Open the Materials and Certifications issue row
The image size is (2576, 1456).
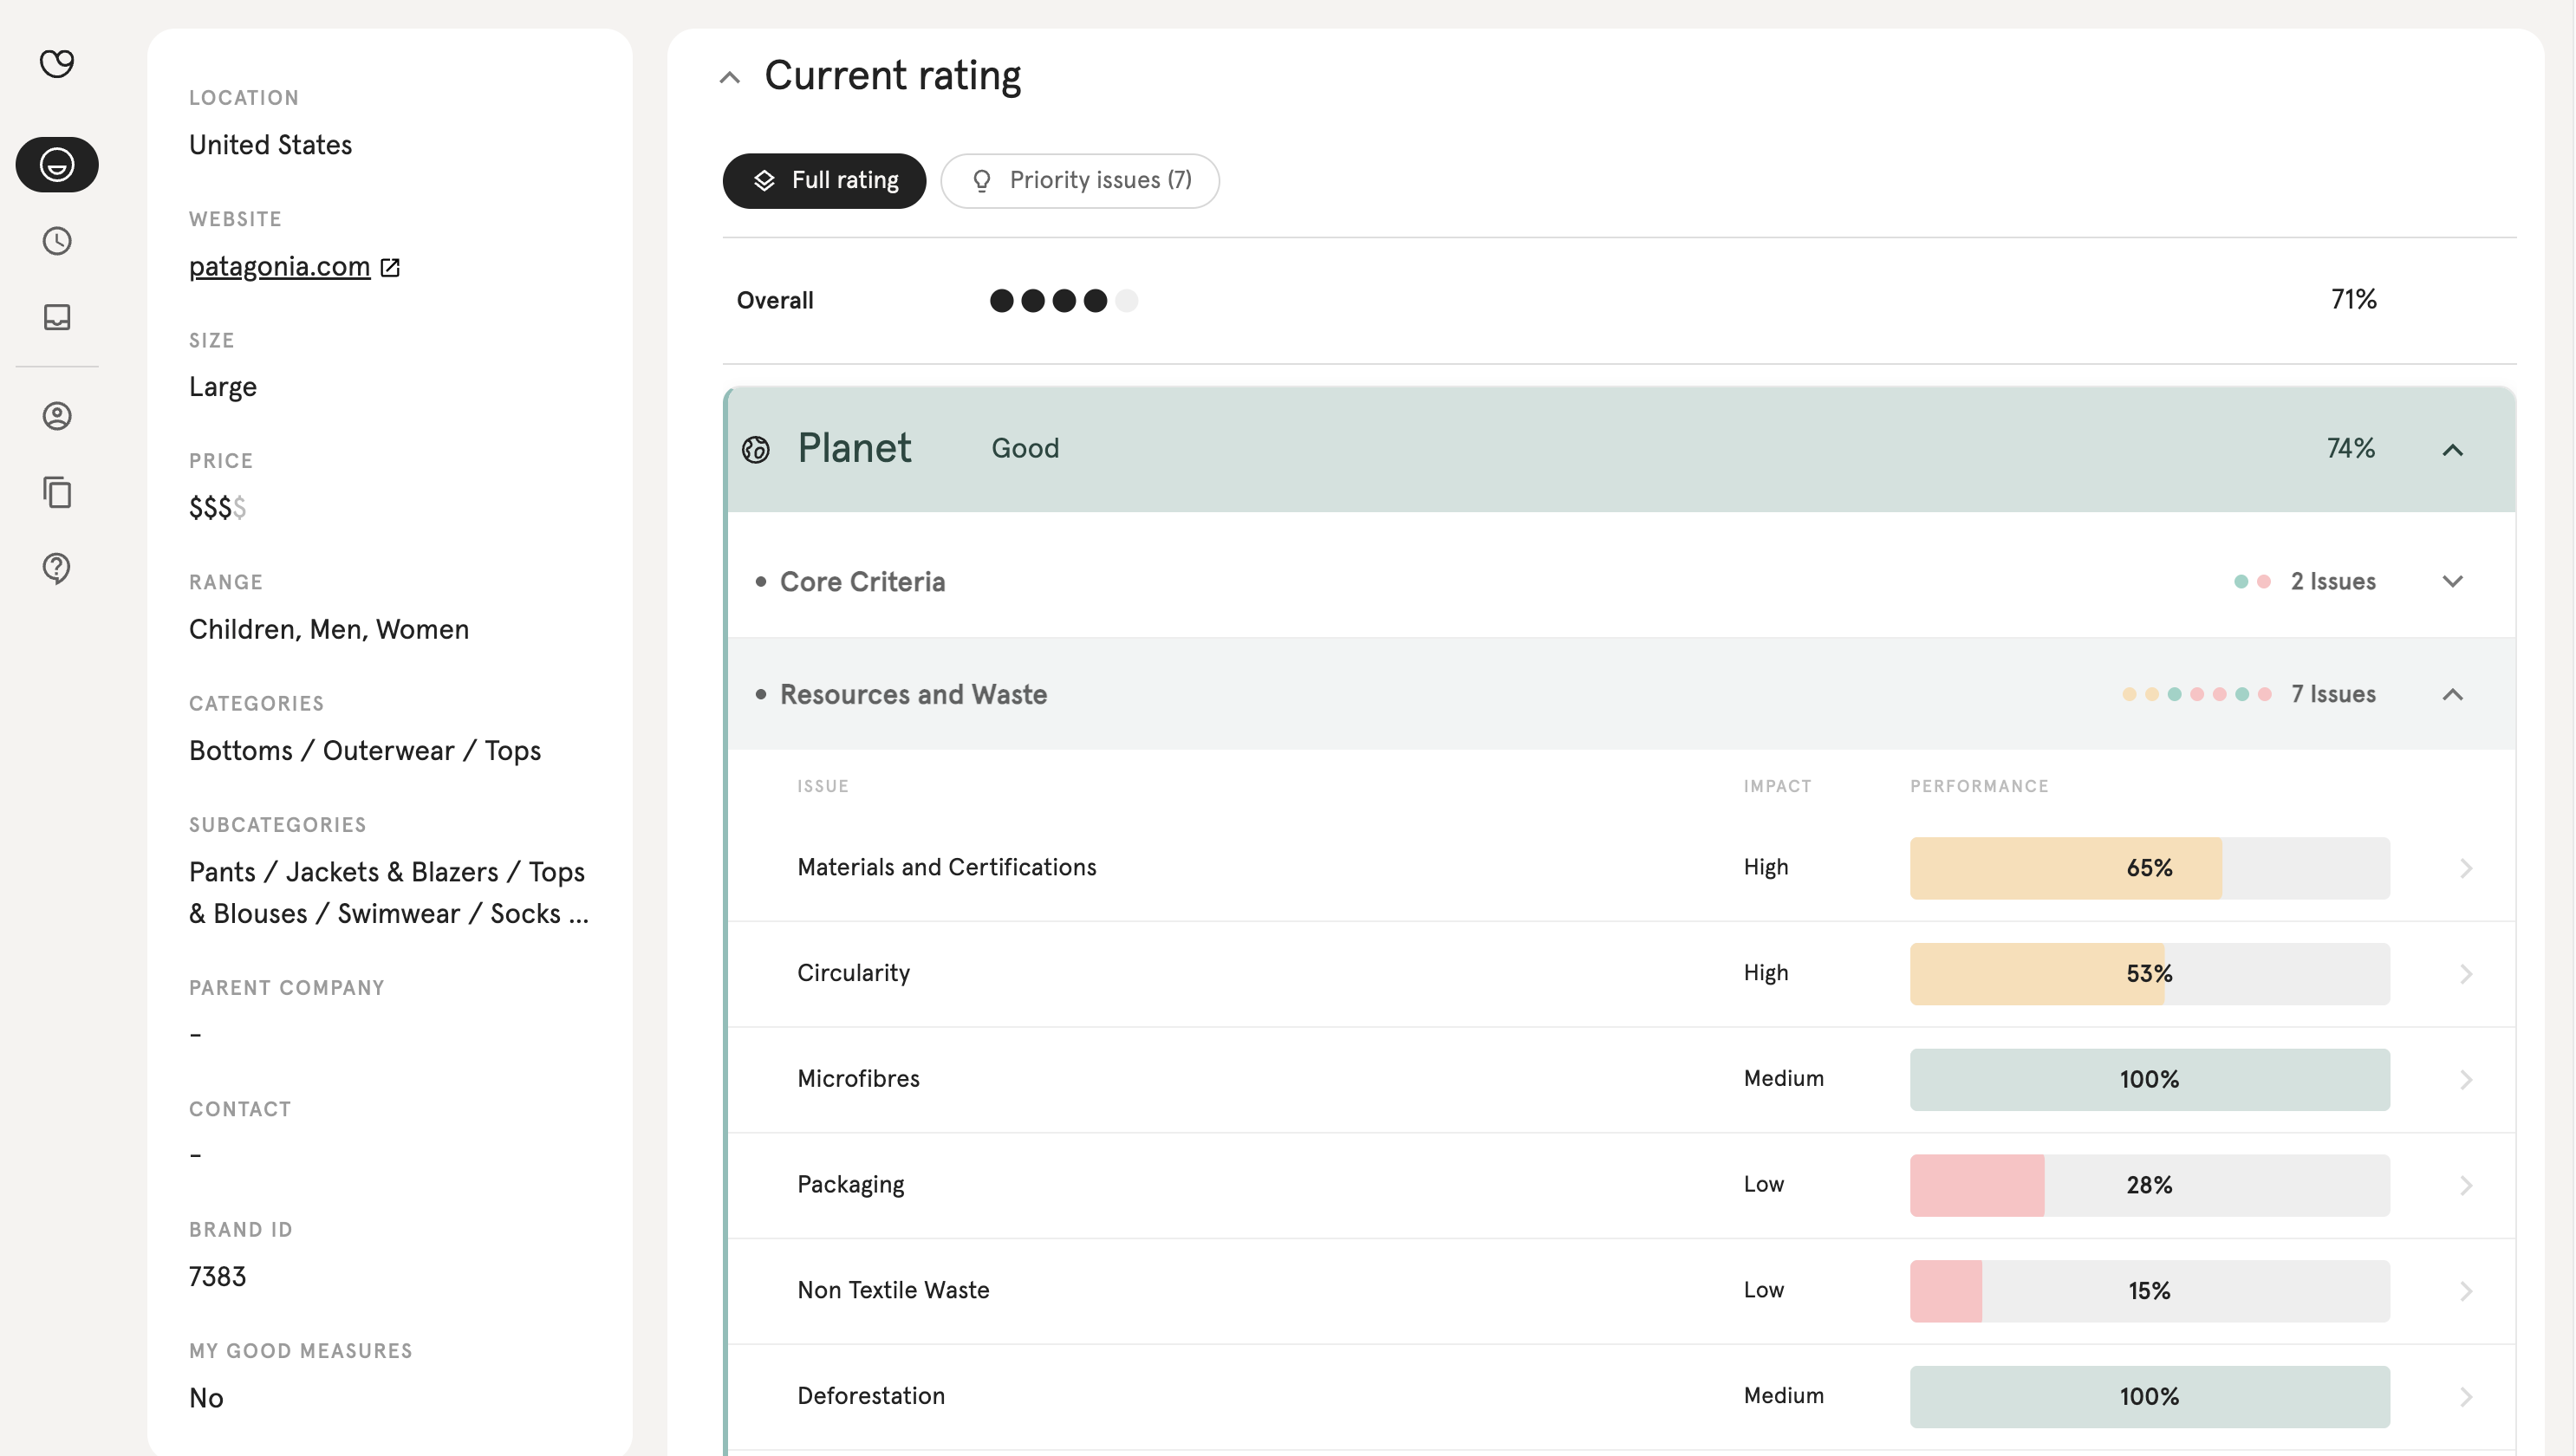(x=1622, y=868)
